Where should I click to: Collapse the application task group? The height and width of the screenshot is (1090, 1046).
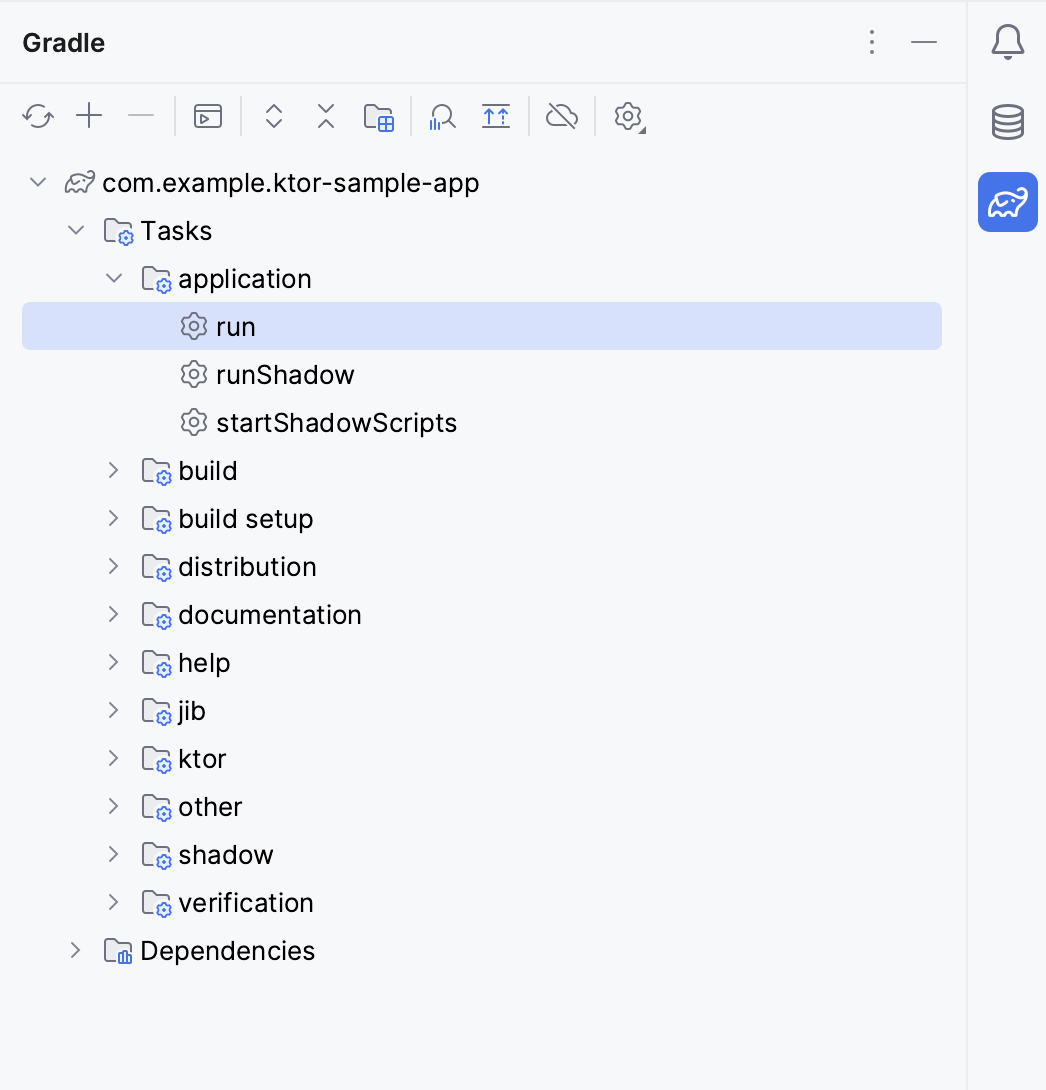(x=114, y=278)
